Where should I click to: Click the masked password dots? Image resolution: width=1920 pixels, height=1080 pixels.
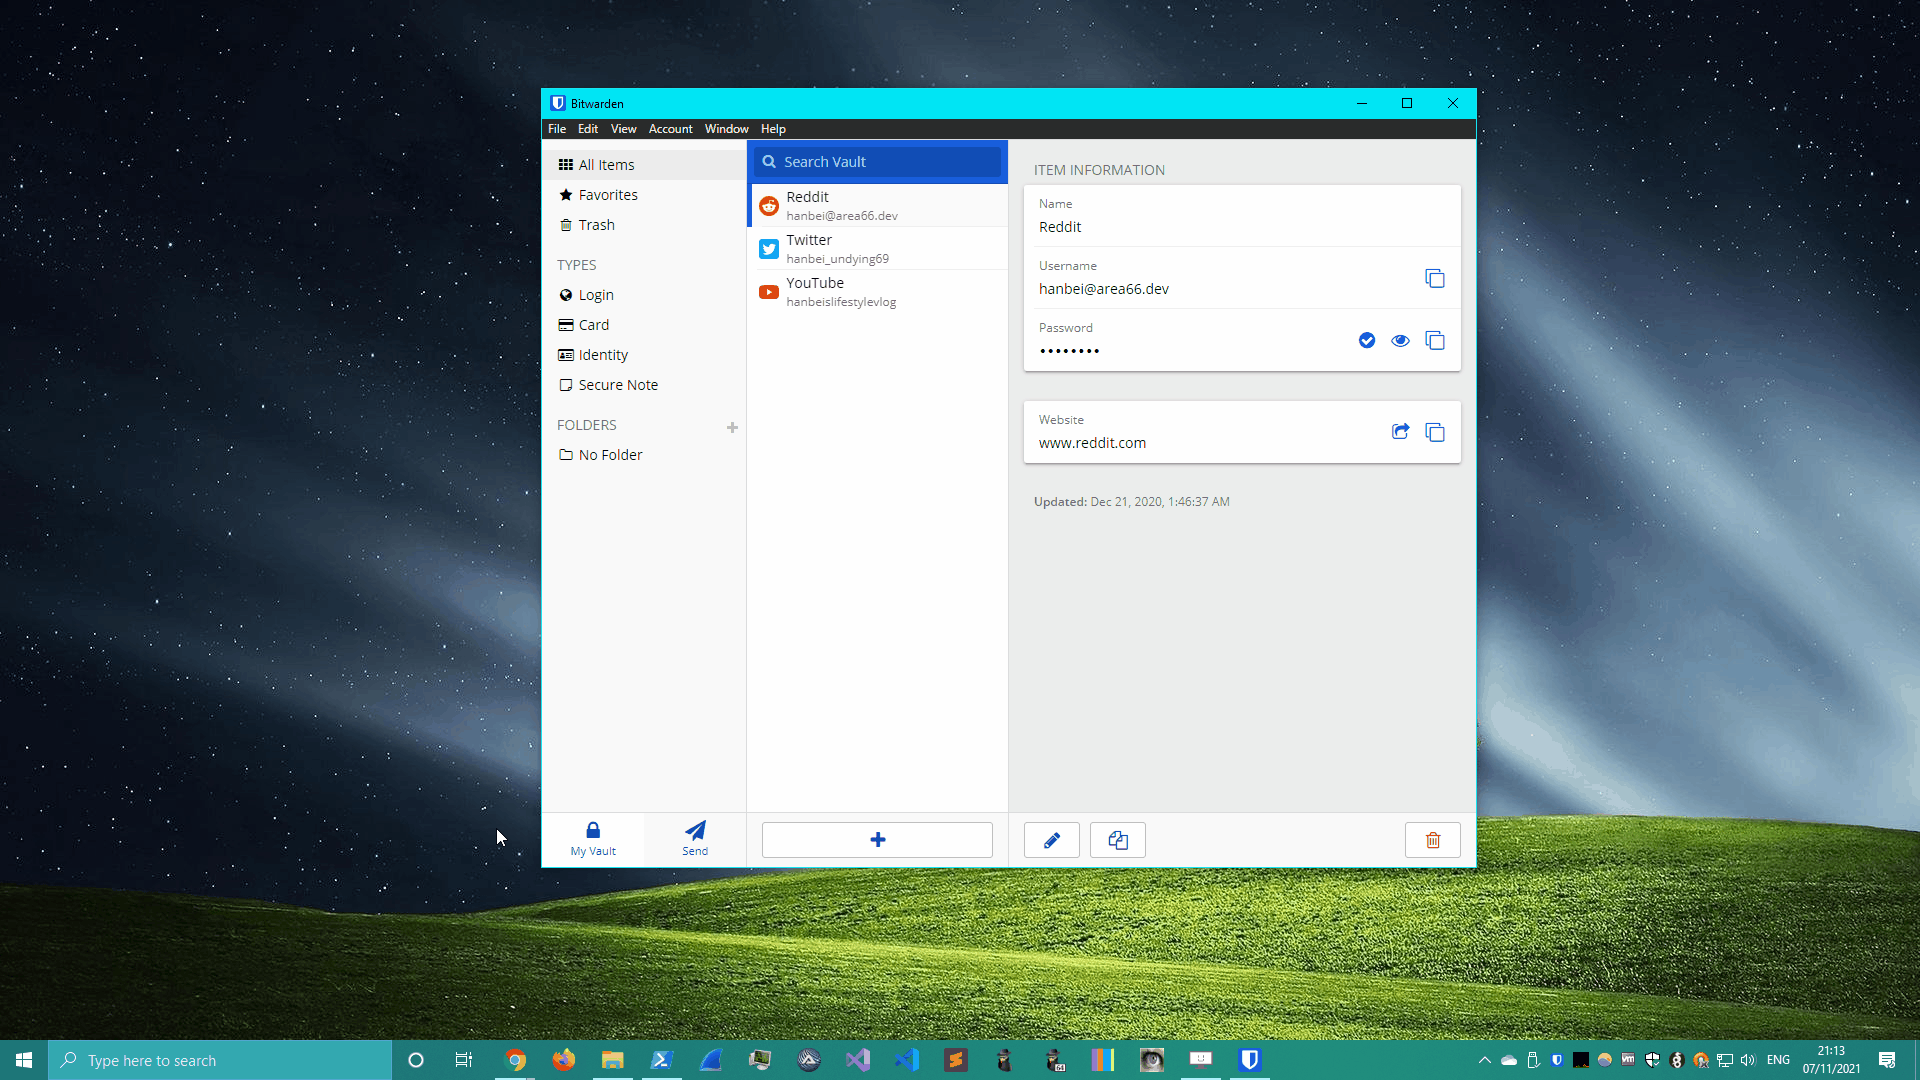tap(1069, 351)
